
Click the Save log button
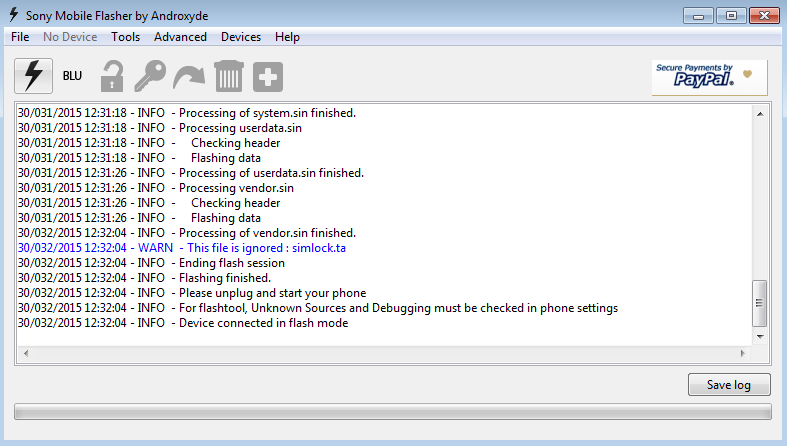[x=729, y=385]
